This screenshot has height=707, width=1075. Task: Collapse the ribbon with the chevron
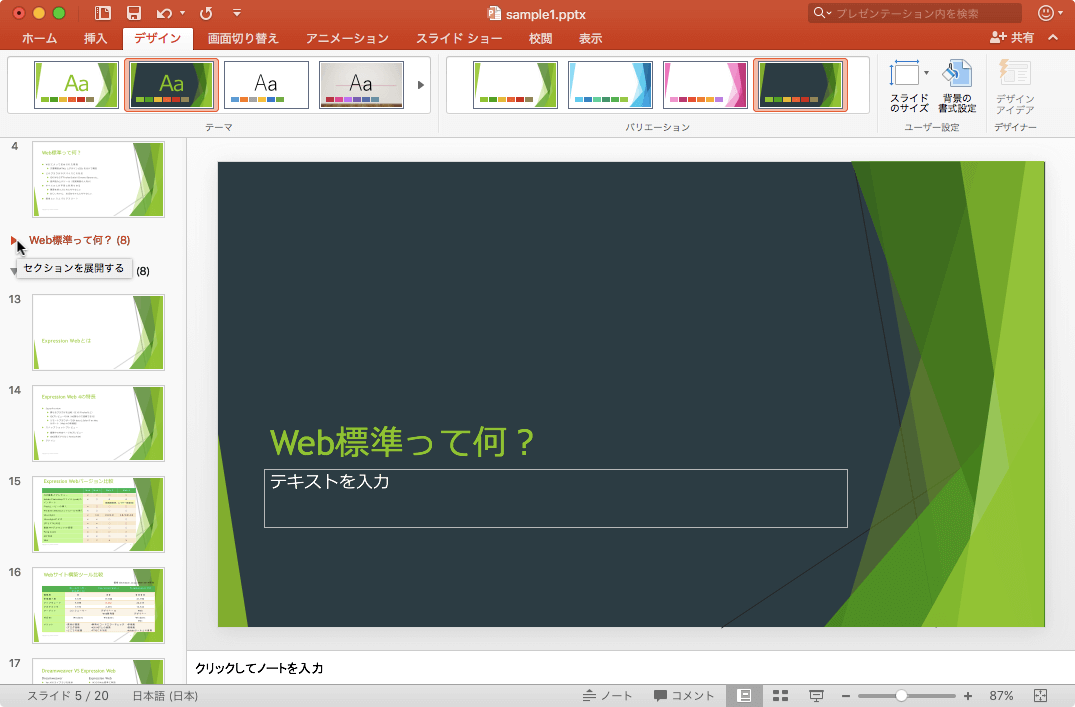(x=1053, y=38)
